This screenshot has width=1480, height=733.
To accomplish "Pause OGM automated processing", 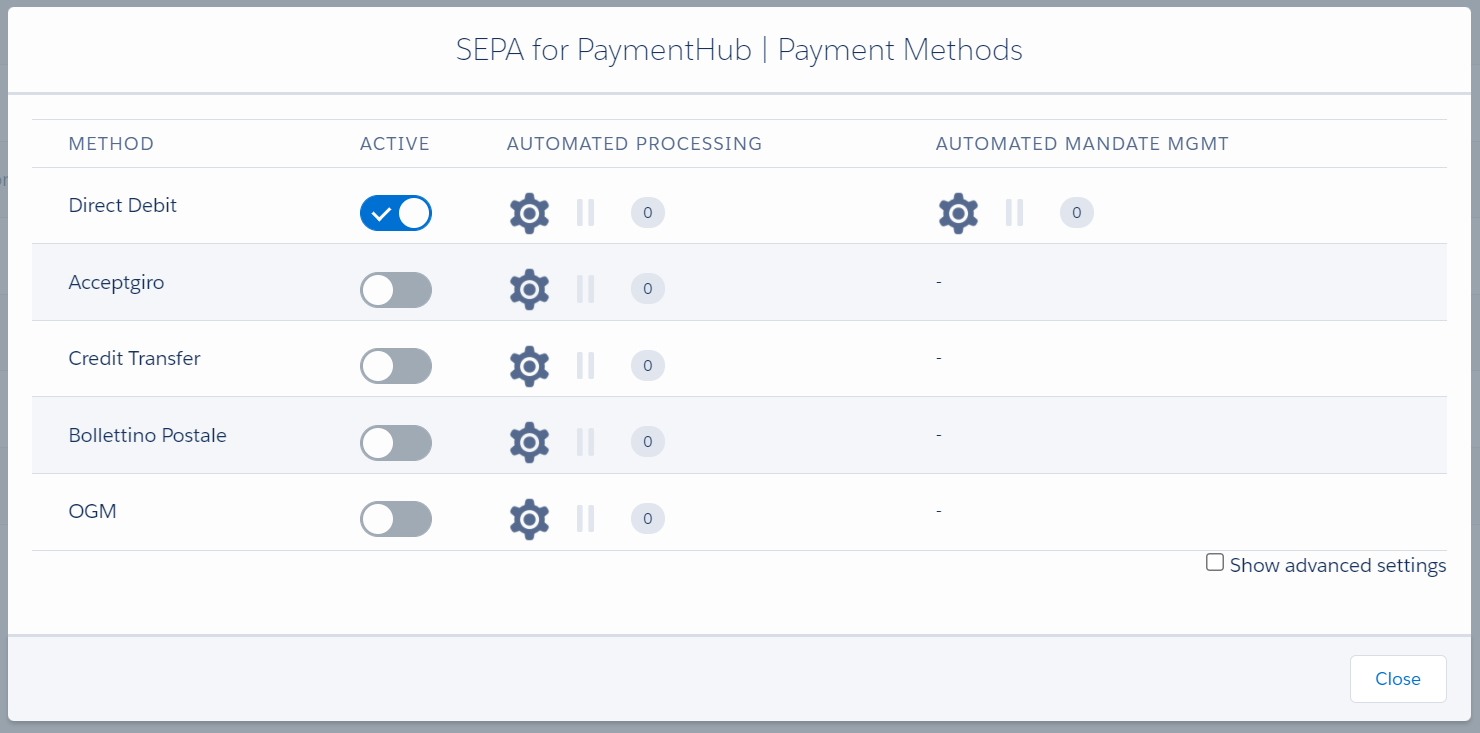I will click(x=585, y=518).
